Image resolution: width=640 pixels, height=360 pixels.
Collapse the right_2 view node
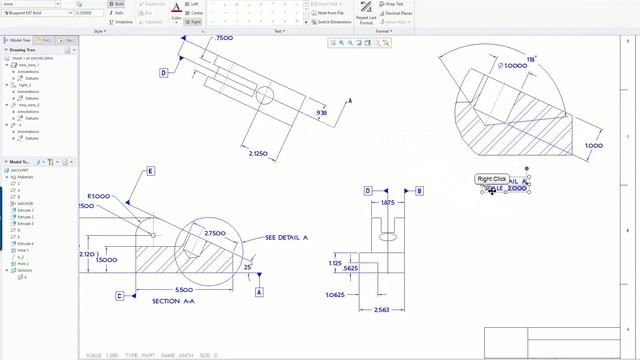7,85
